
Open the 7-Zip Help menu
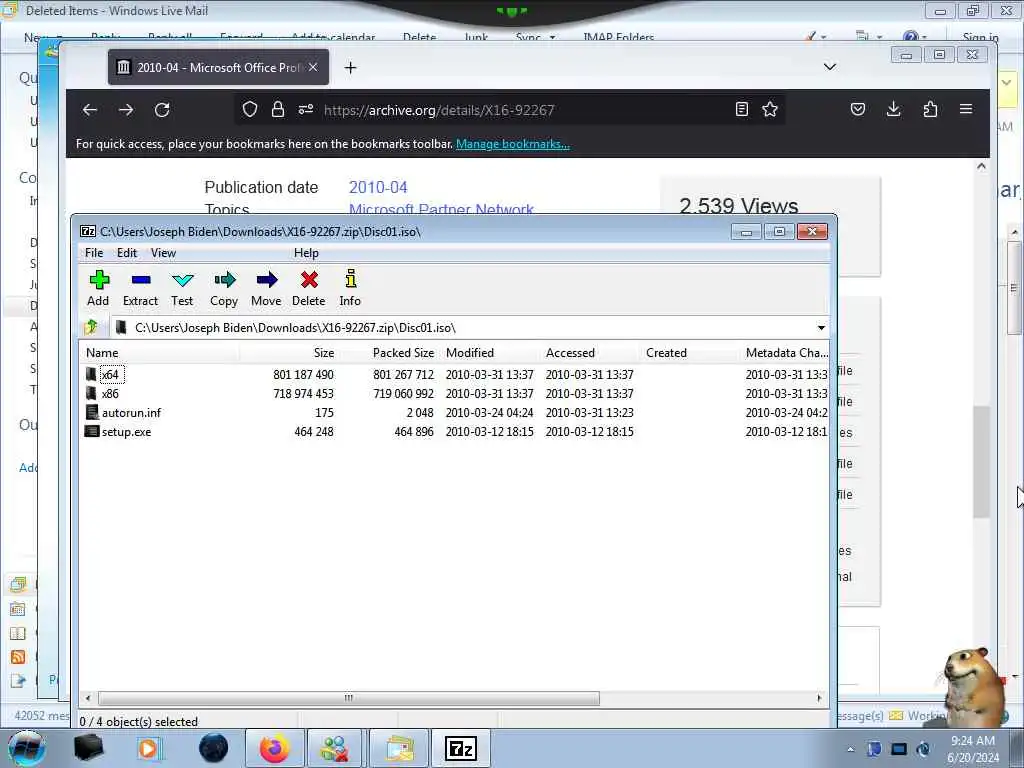coord(306,253)
